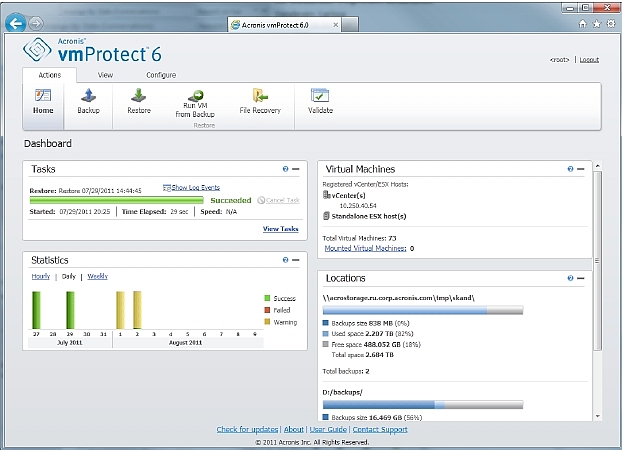Collapse the Locations panel
This screenshot has height=450, width=622.
(581, 278)
